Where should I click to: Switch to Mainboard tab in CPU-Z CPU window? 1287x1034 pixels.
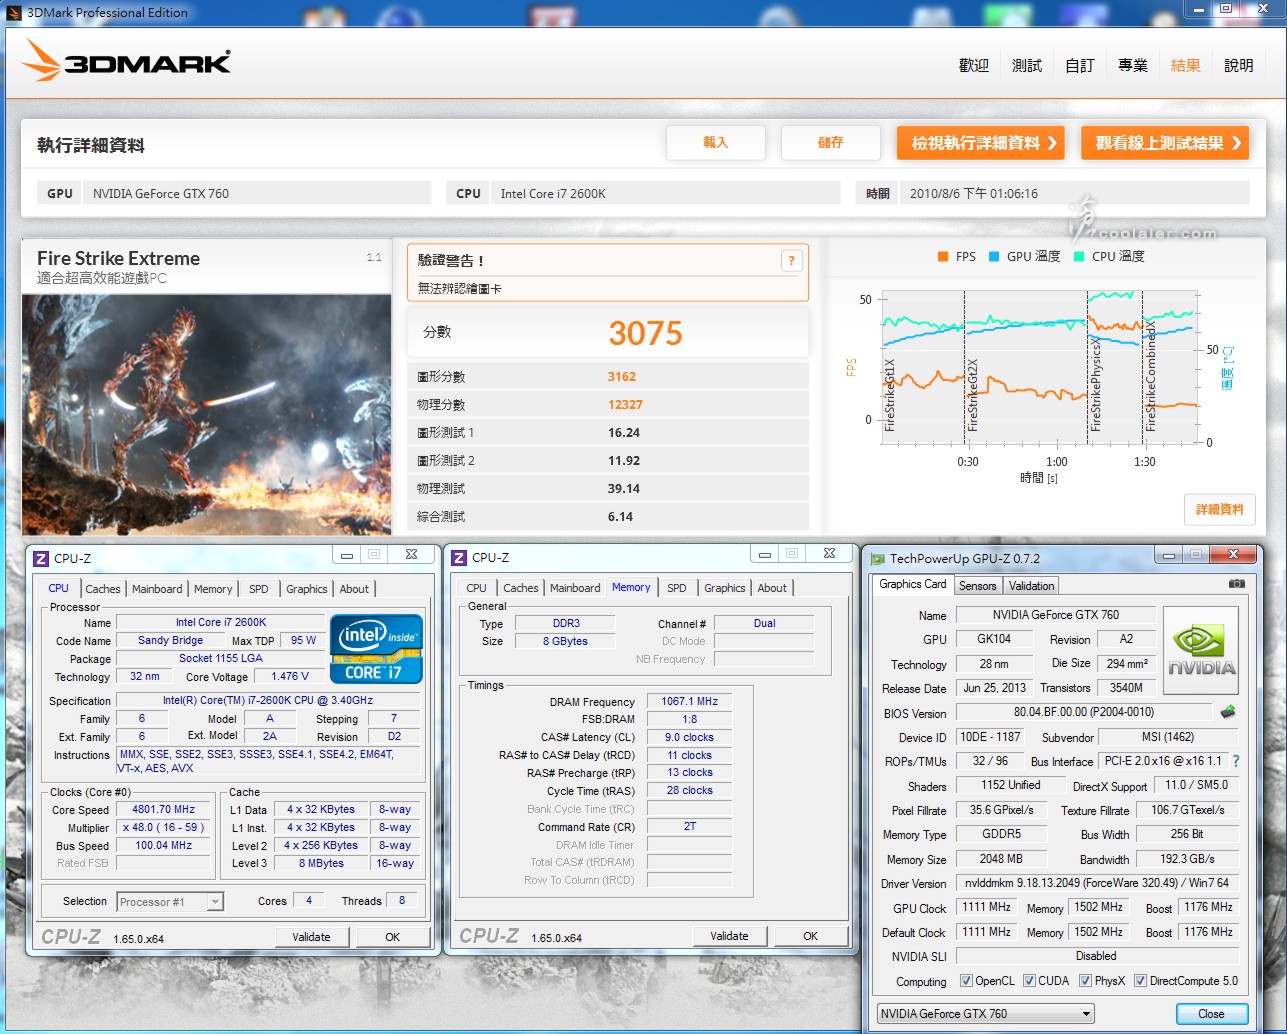[x=157, y=589]
